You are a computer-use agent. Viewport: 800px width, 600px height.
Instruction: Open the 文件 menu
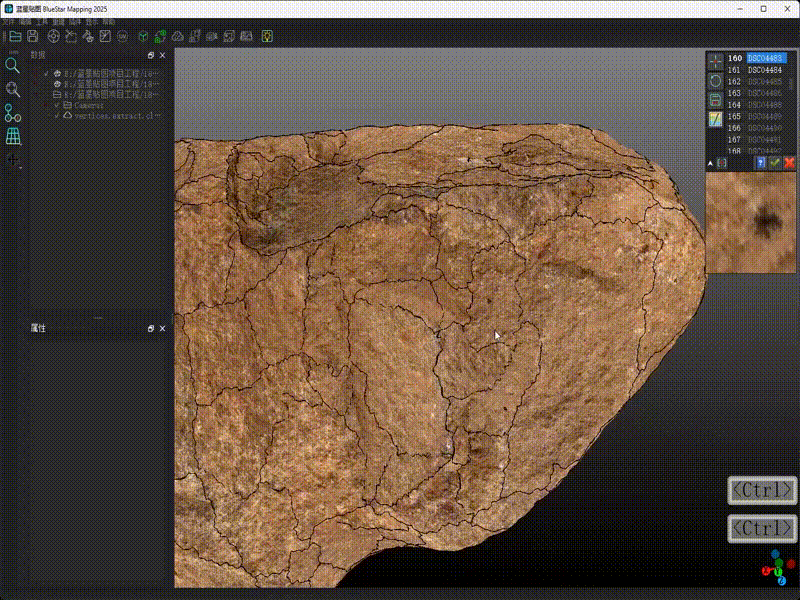(x=9, y=22)
